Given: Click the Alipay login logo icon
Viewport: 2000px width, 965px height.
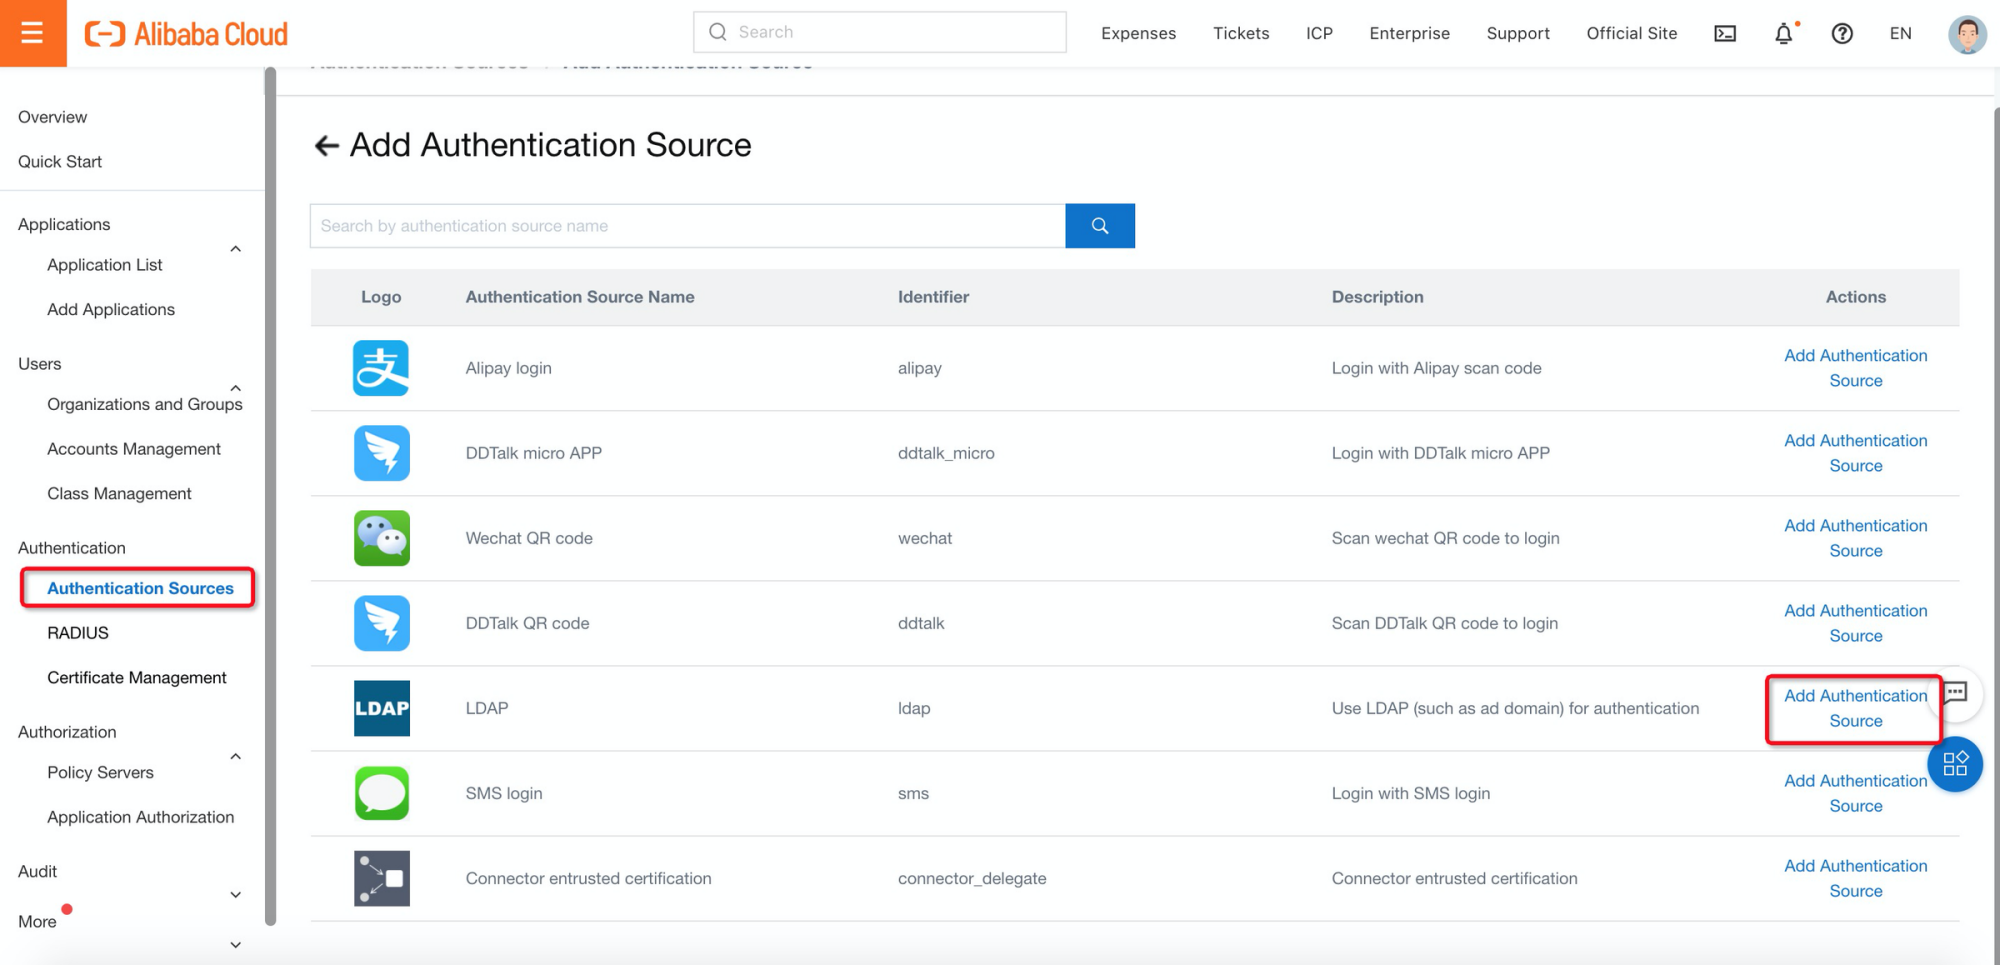Looking at the screenshot, I should tap(381, 368).
